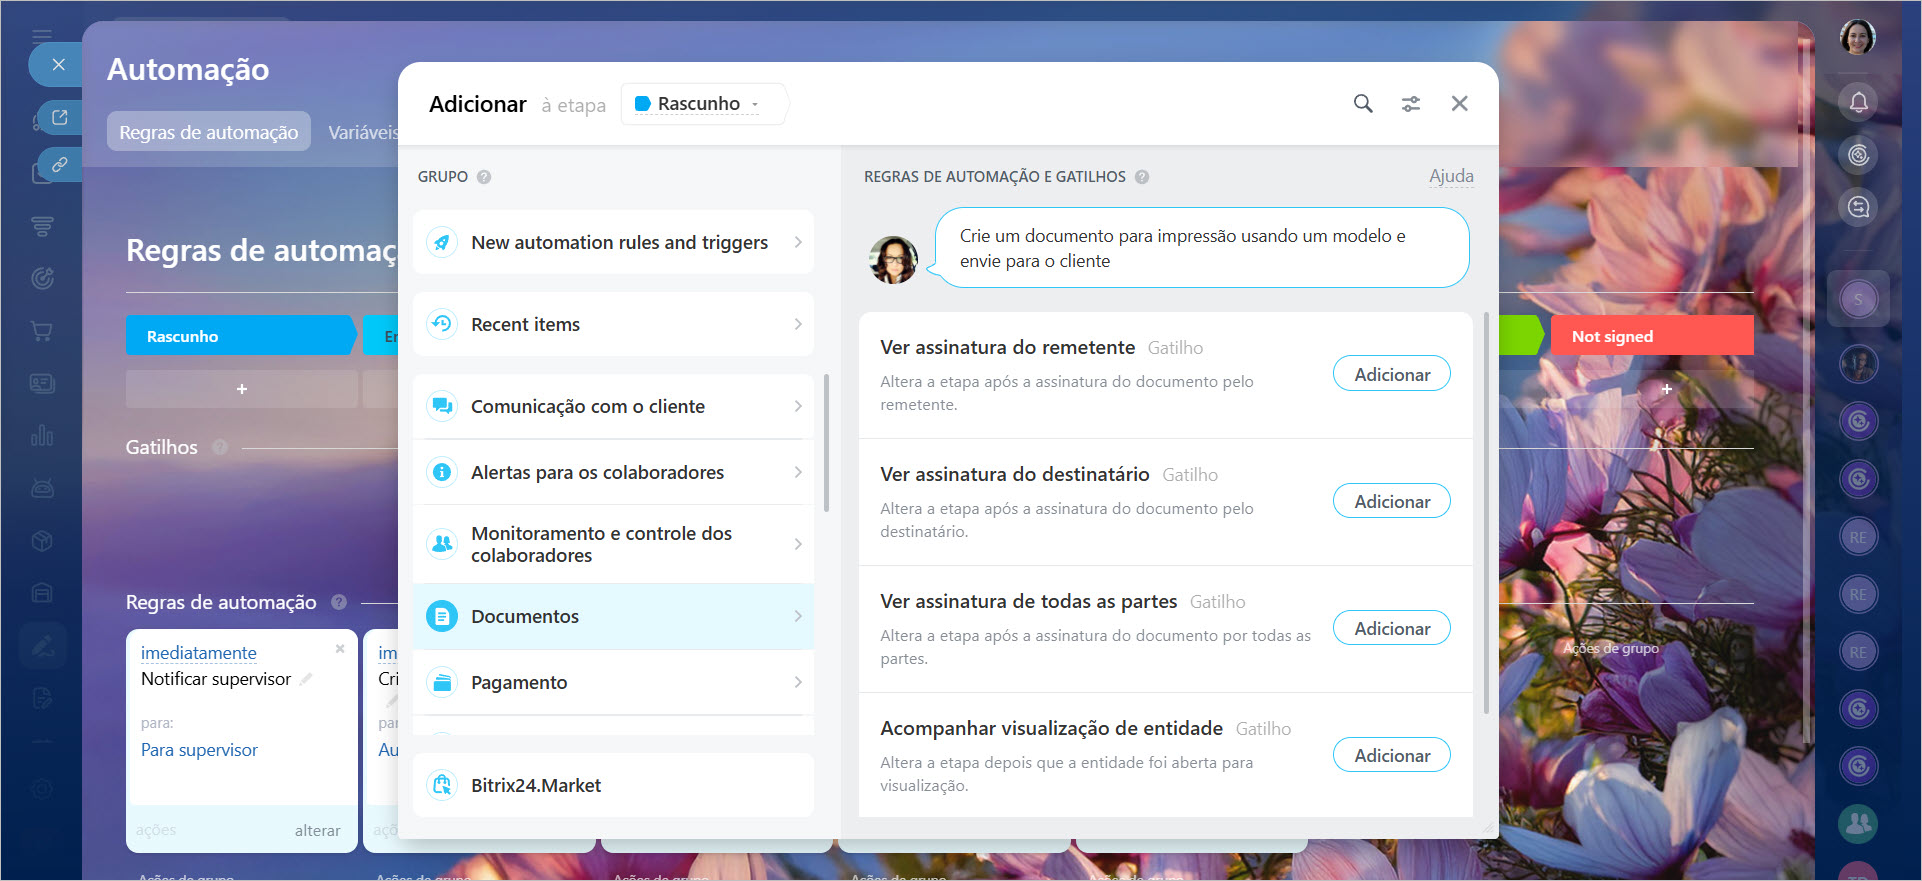This screenshot has height=881, width=1922.
Task: Expand Comunicação com o cliente group
Action: [x=613, y=406]
